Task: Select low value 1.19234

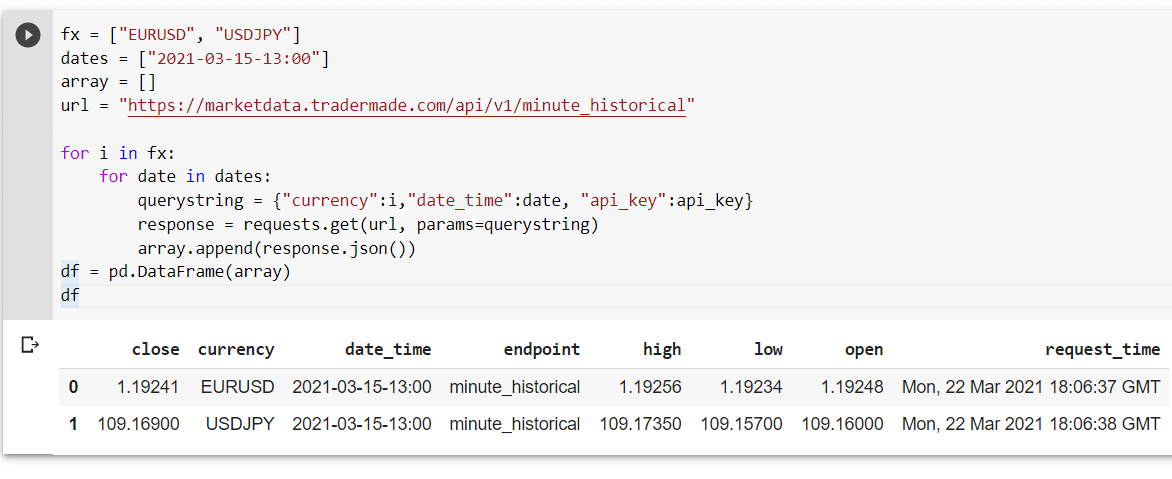Action: point(751,387)
